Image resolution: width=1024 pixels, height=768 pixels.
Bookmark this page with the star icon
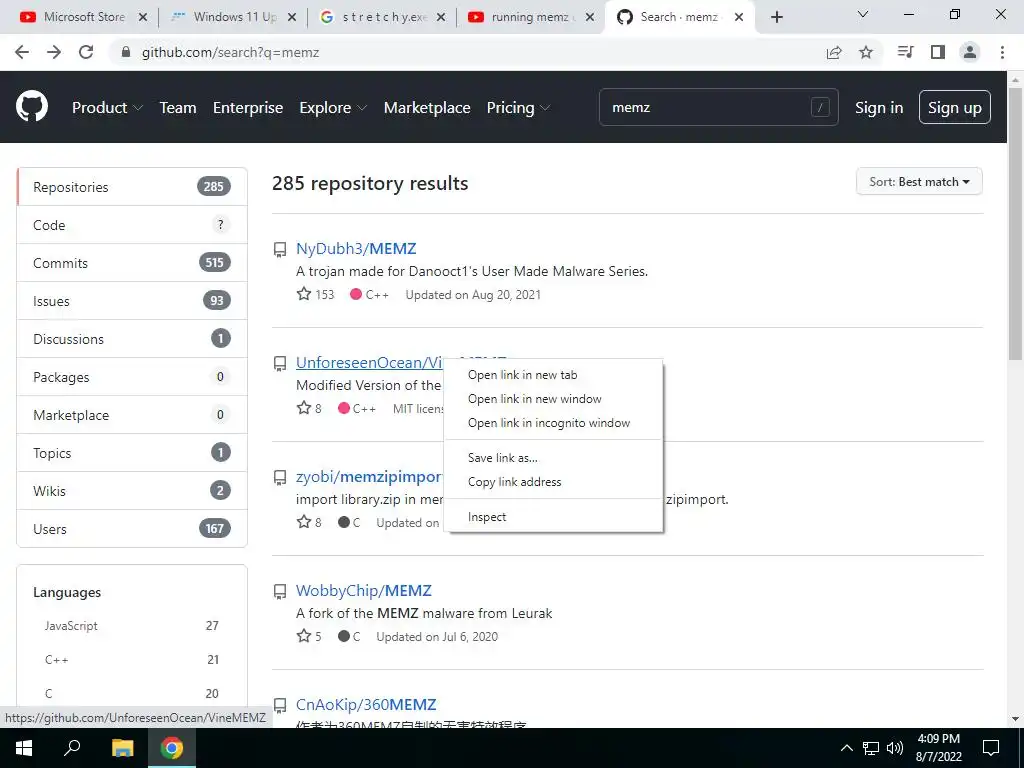click(866, 52)
